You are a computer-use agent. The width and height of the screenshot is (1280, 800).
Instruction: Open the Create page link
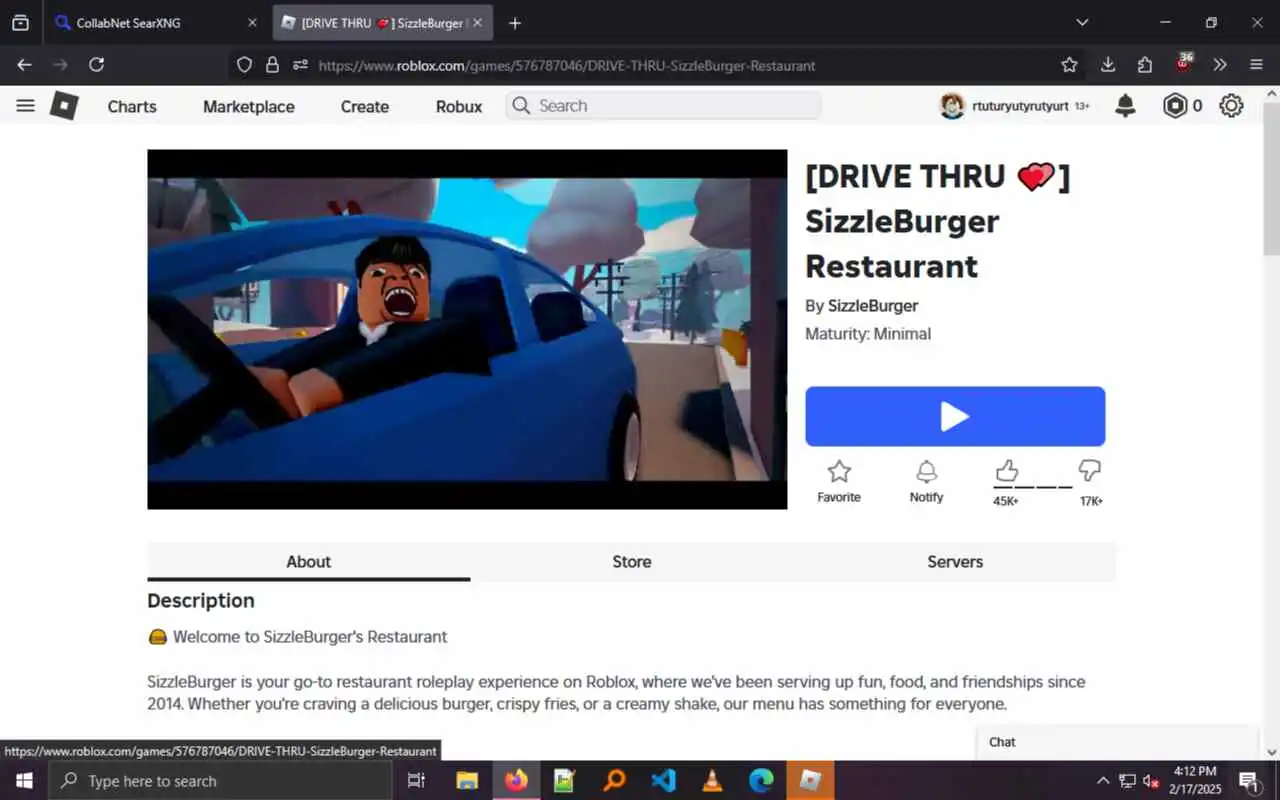click(365, 106)
